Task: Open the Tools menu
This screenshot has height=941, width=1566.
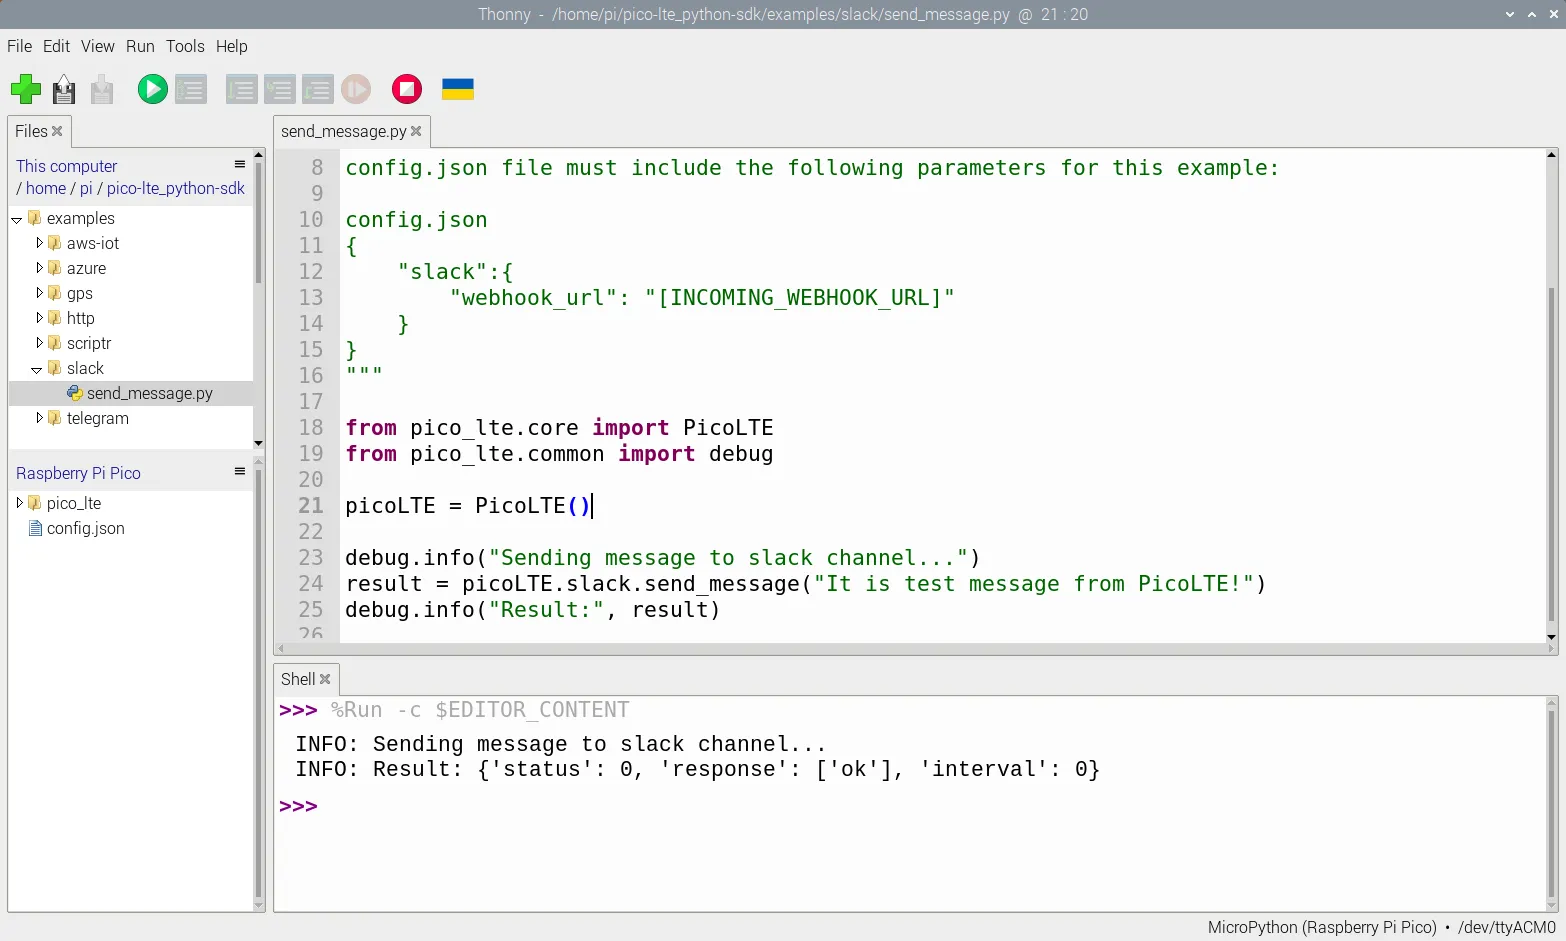Action: coord(185,46)
